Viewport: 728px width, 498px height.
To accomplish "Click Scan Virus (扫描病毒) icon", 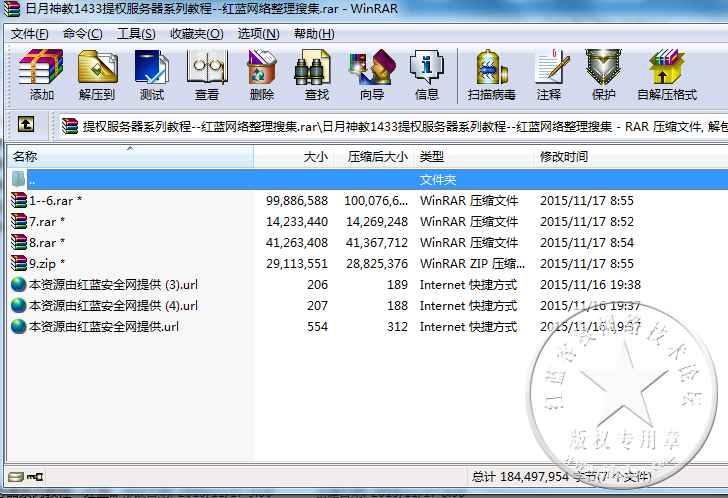I will click(491, 74).
